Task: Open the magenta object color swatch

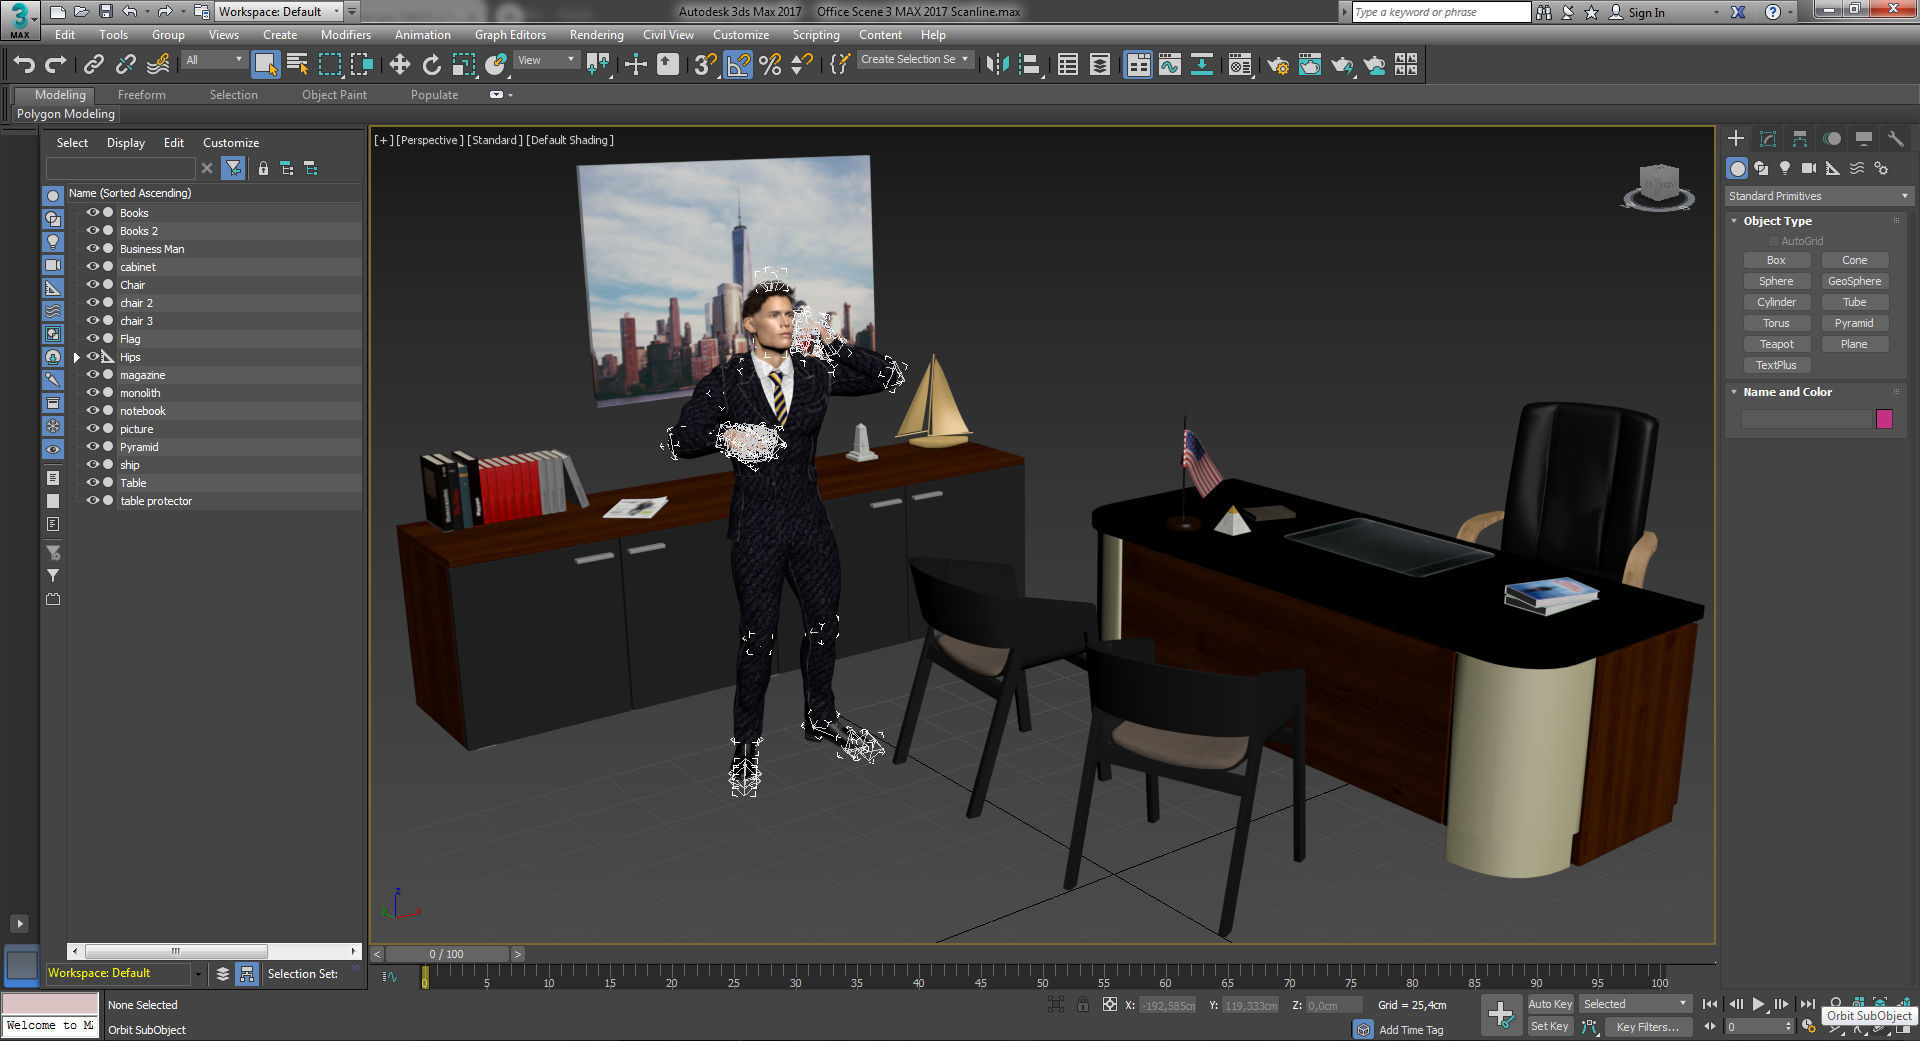Action: tap(1884, 419)
